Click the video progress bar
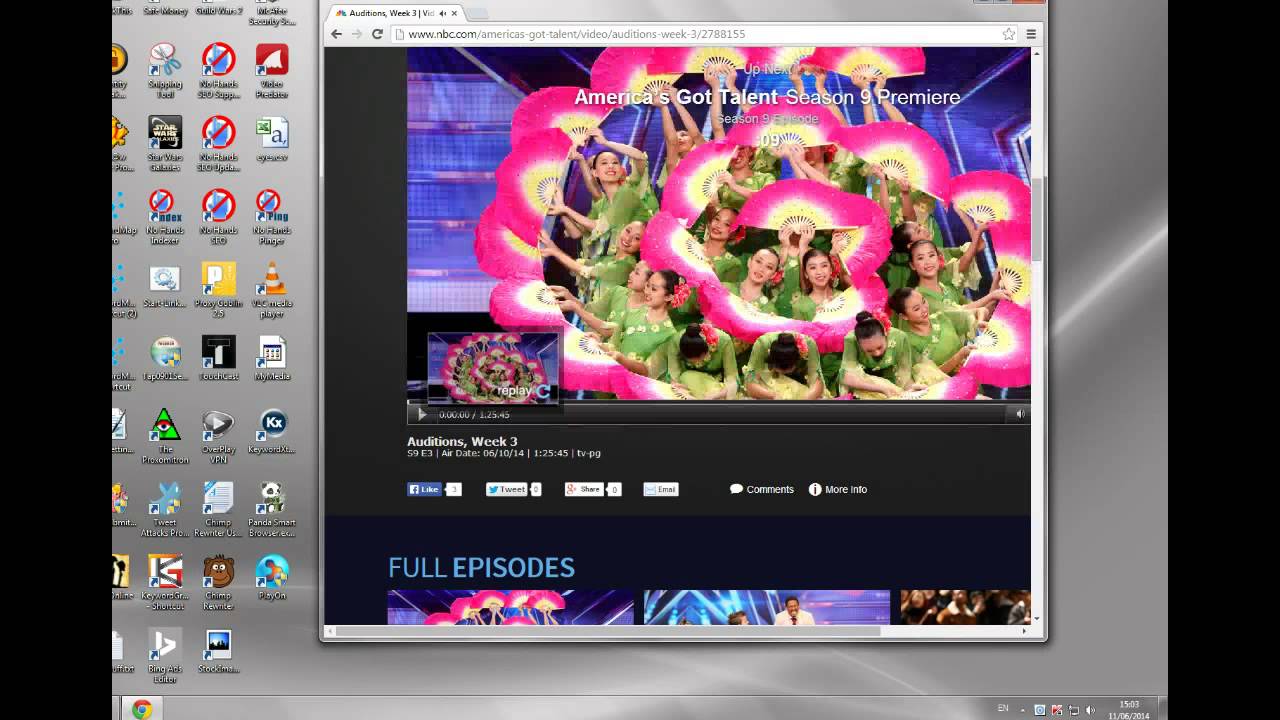This screenshot has width=1280, height=720. coord(718,404)
